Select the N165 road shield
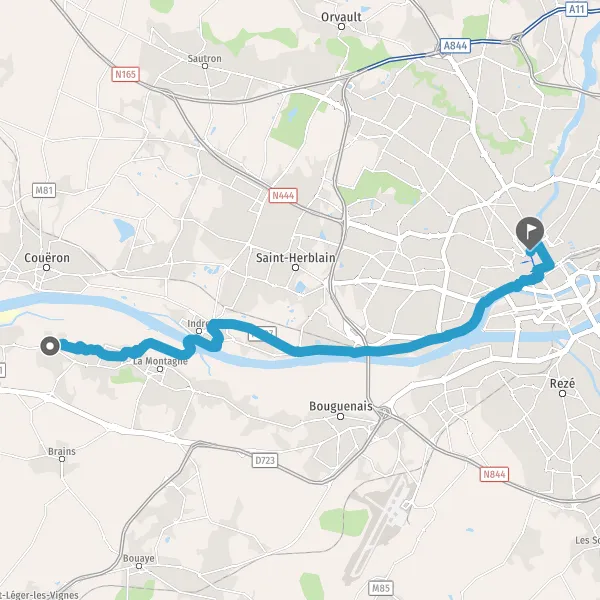Image resolution: width=600 pixels, height=600 pixels. tap(126, 74)
